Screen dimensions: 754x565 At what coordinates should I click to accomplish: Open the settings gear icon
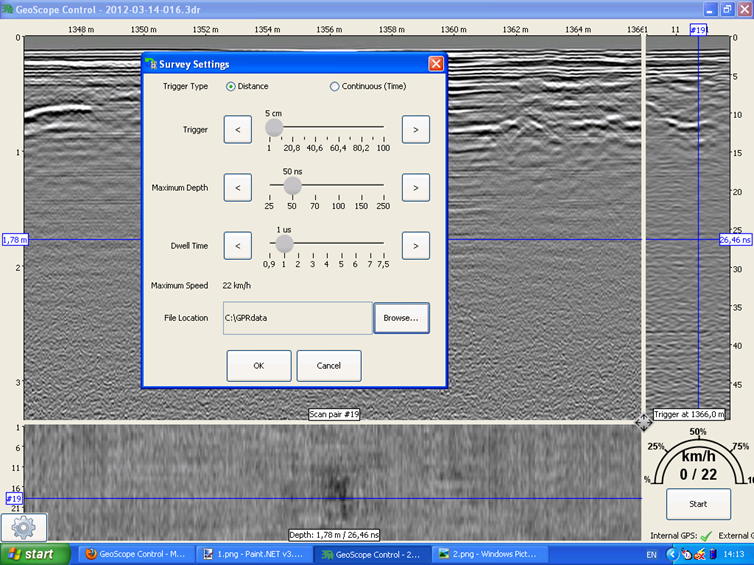pos(24,526)
